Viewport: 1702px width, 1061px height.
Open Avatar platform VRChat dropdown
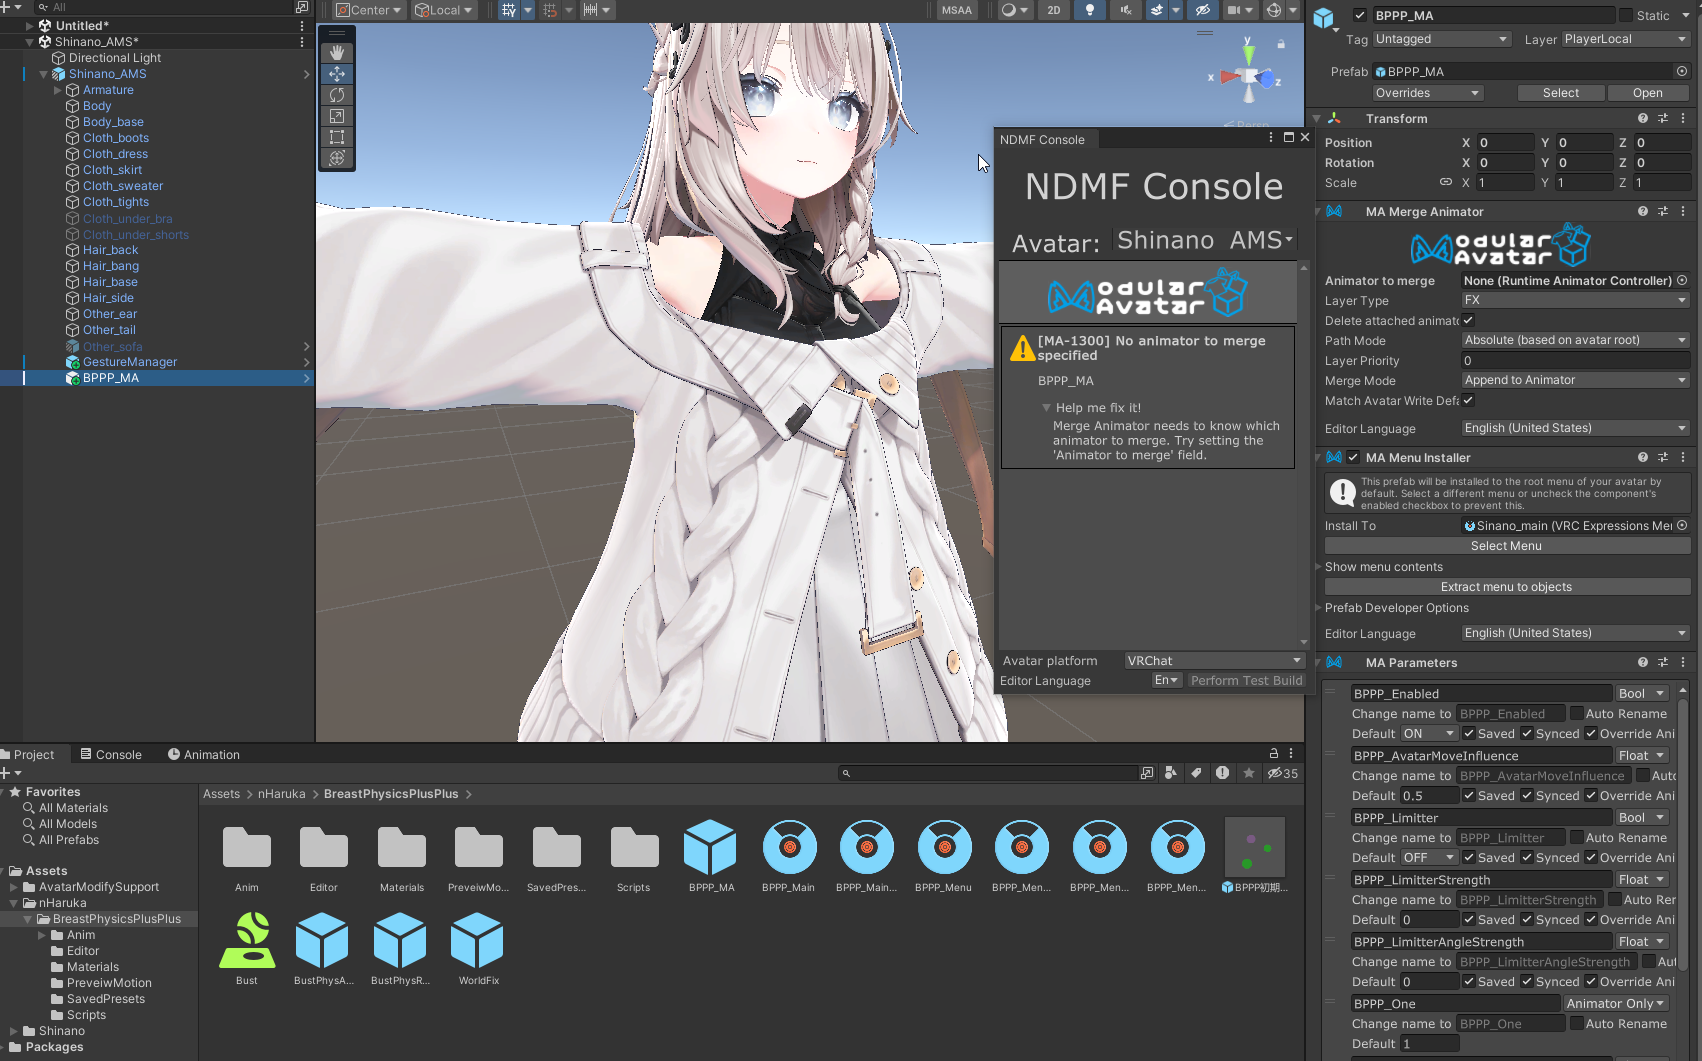click(x=1214, y=660)
